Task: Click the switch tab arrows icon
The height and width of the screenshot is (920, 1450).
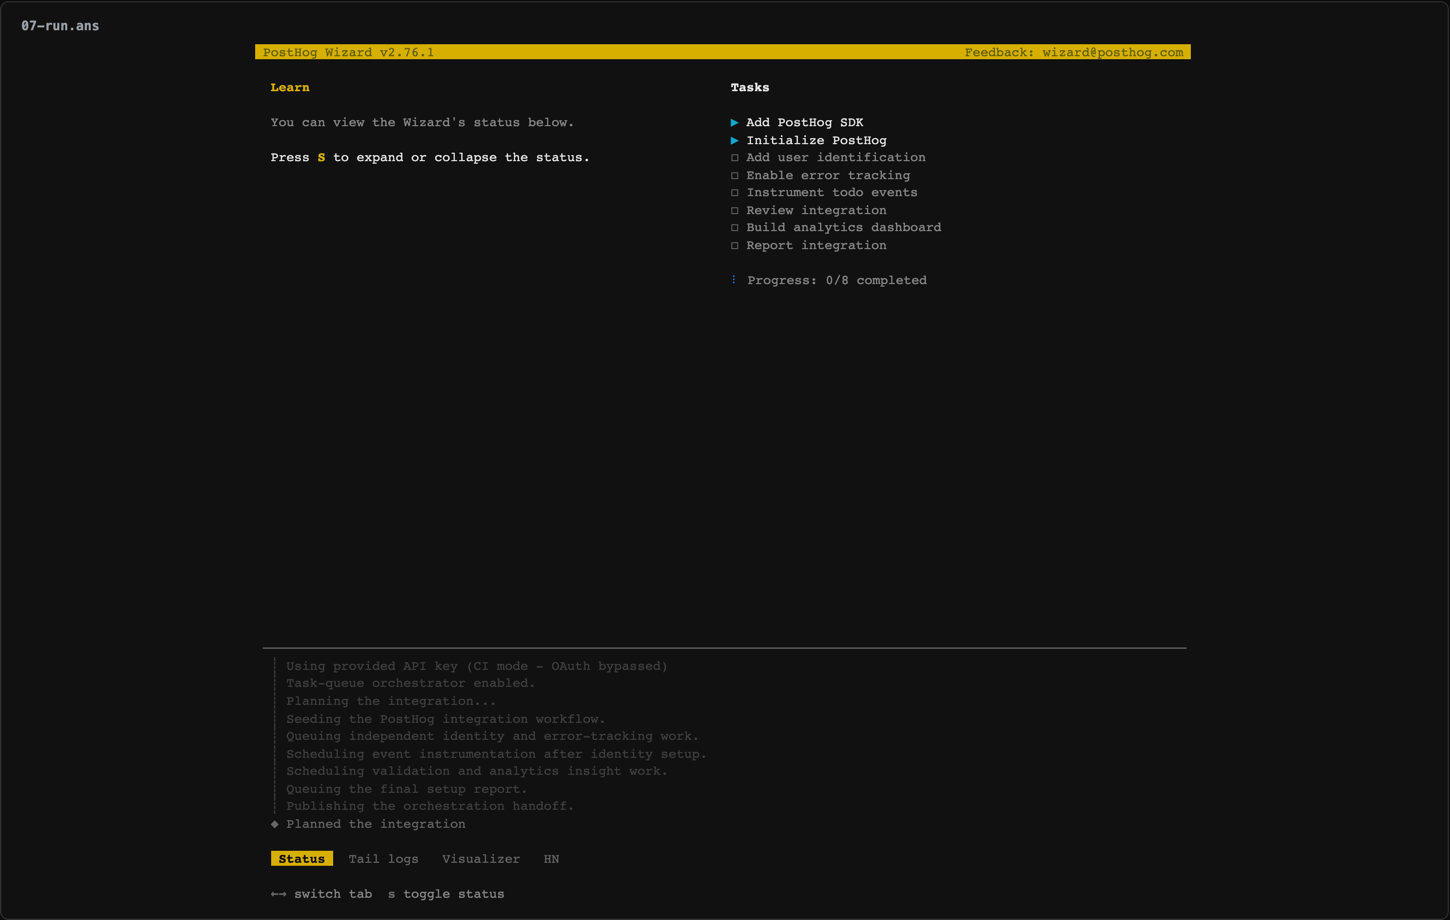Action: coord(278,894)
